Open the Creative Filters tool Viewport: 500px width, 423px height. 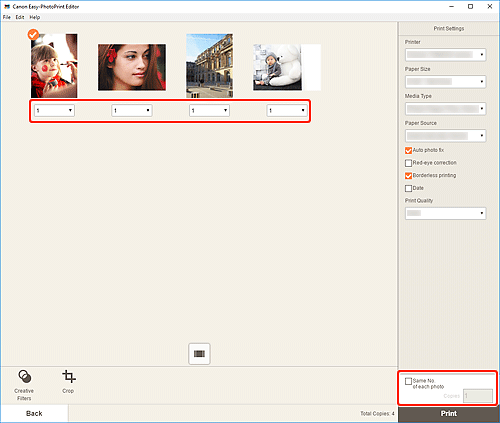pos(24,385)
